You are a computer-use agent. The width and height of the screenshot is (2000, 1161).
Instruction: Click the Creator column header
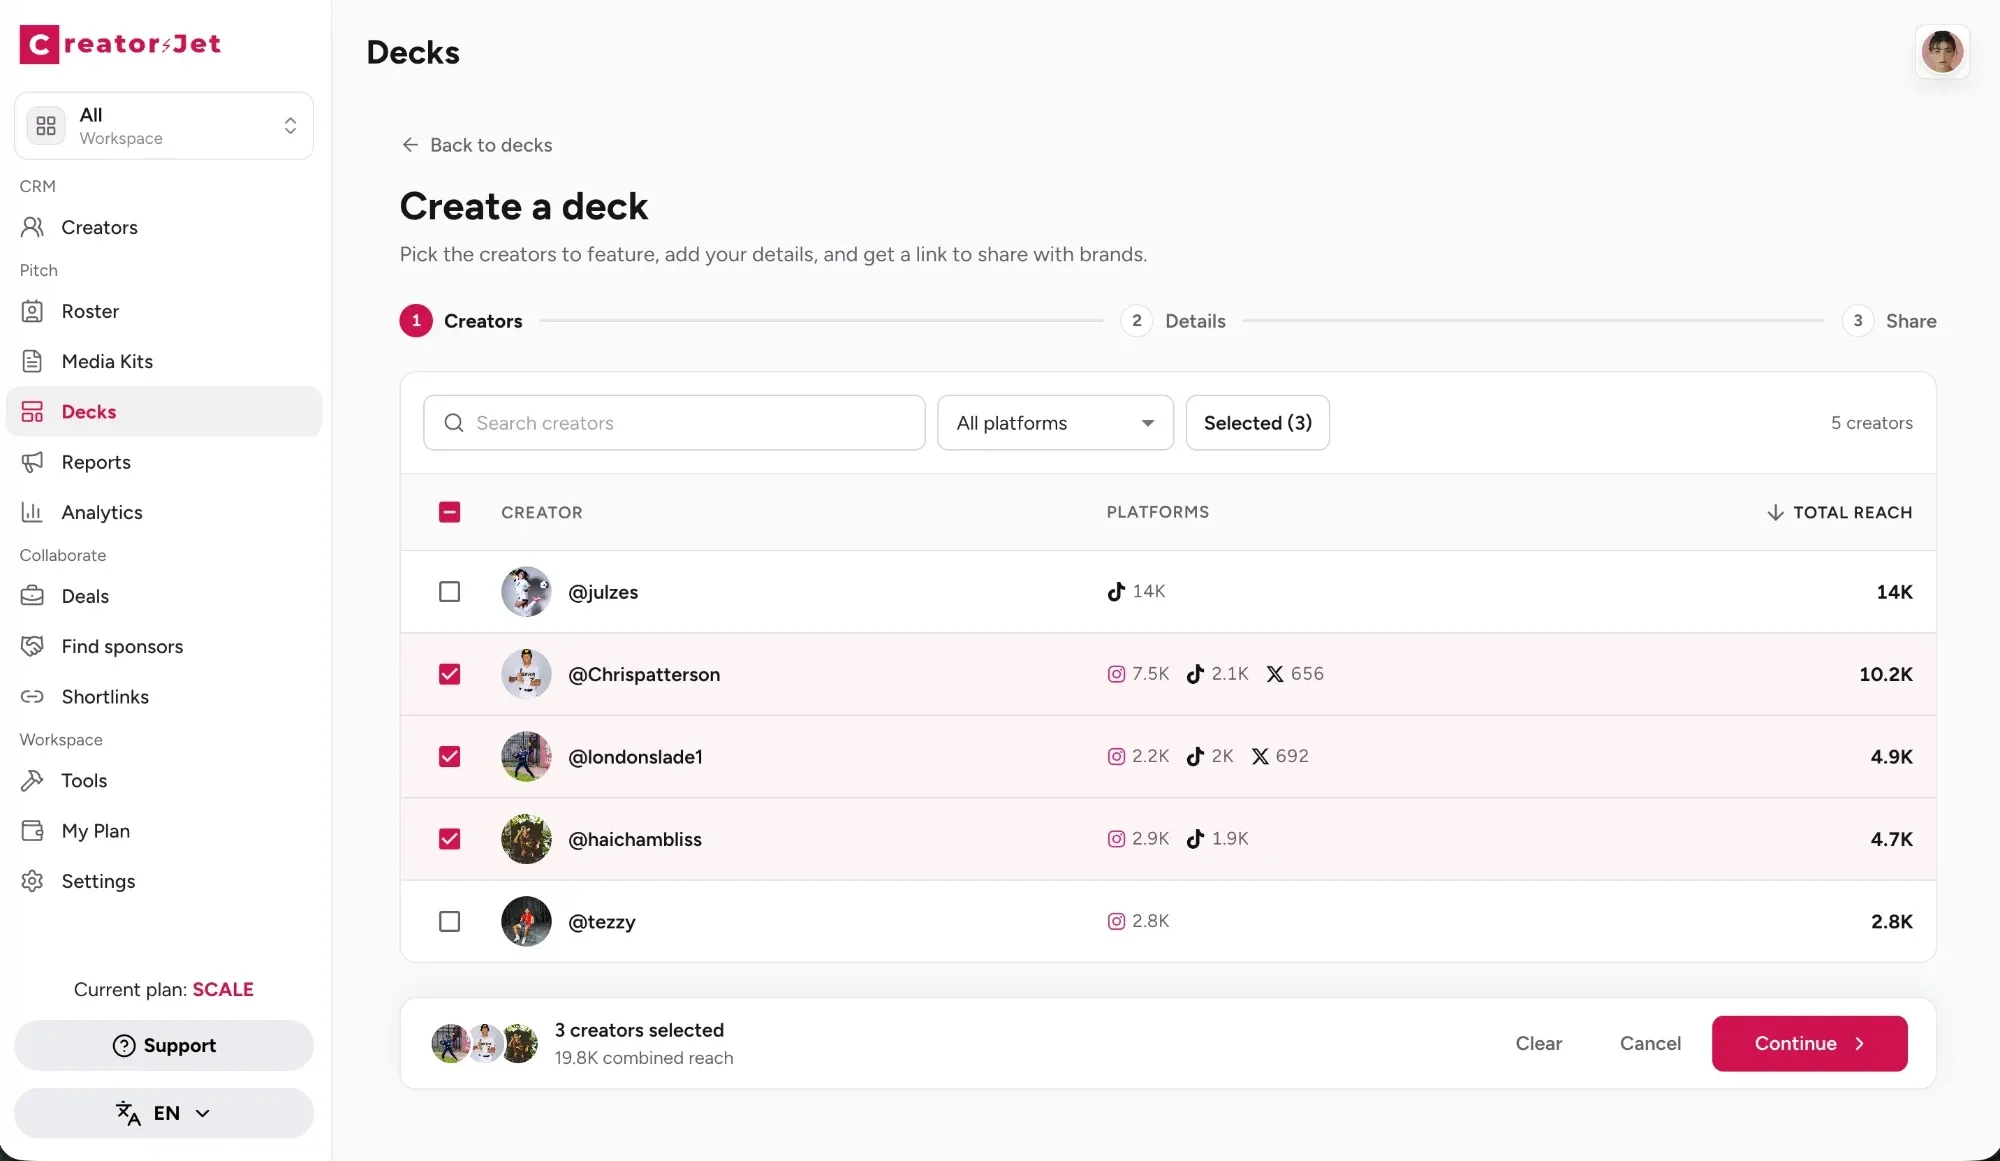541,512
